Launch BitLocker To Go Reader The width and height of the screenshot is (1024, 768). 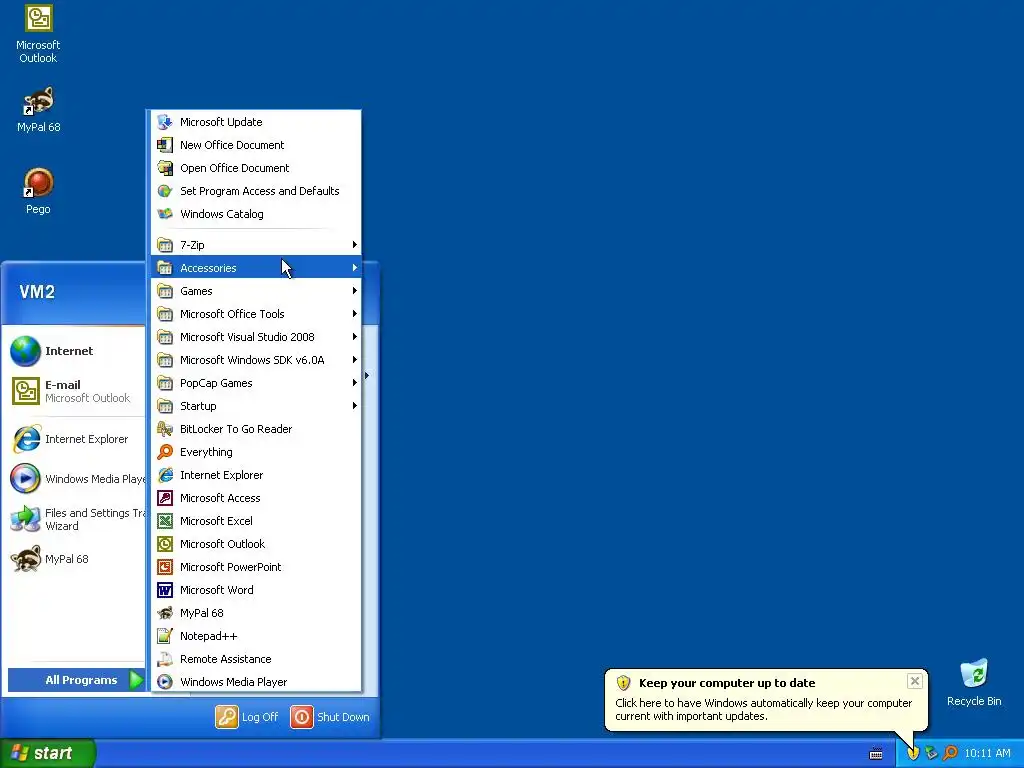coord(255,429)
